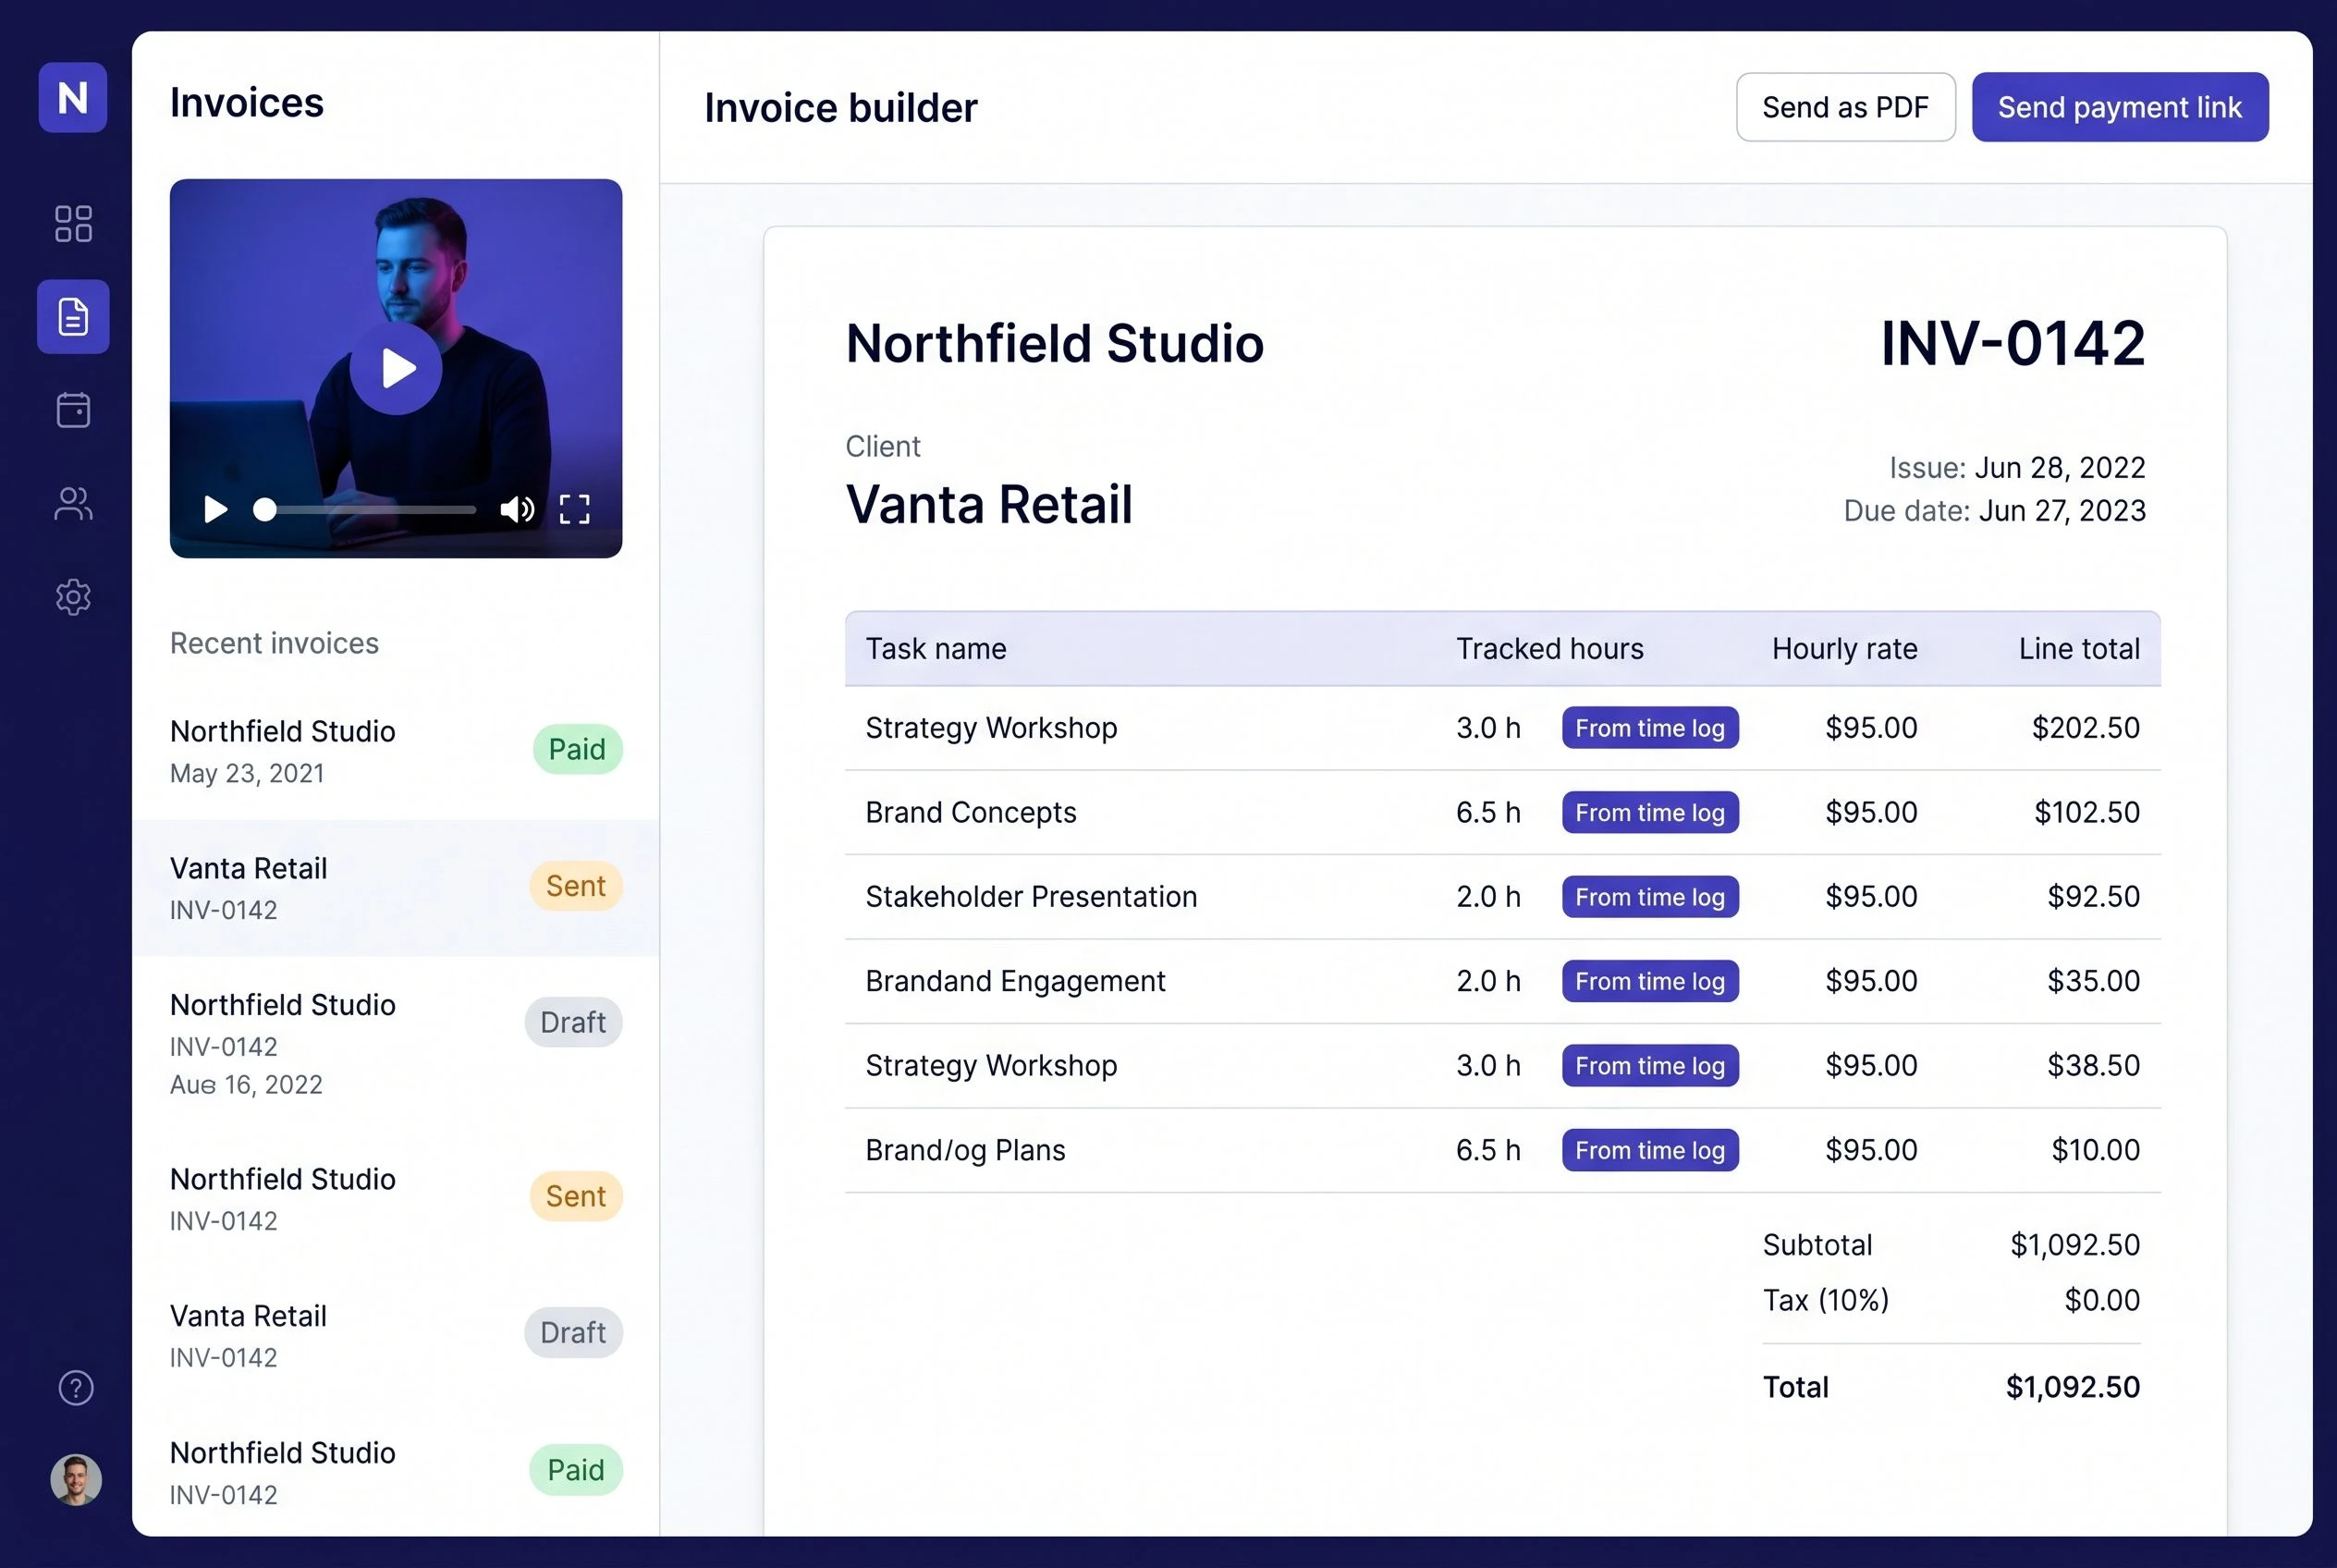Click the $35.00 line total
This screenshot has width=2337, height=1568.
pos(2093,981)
